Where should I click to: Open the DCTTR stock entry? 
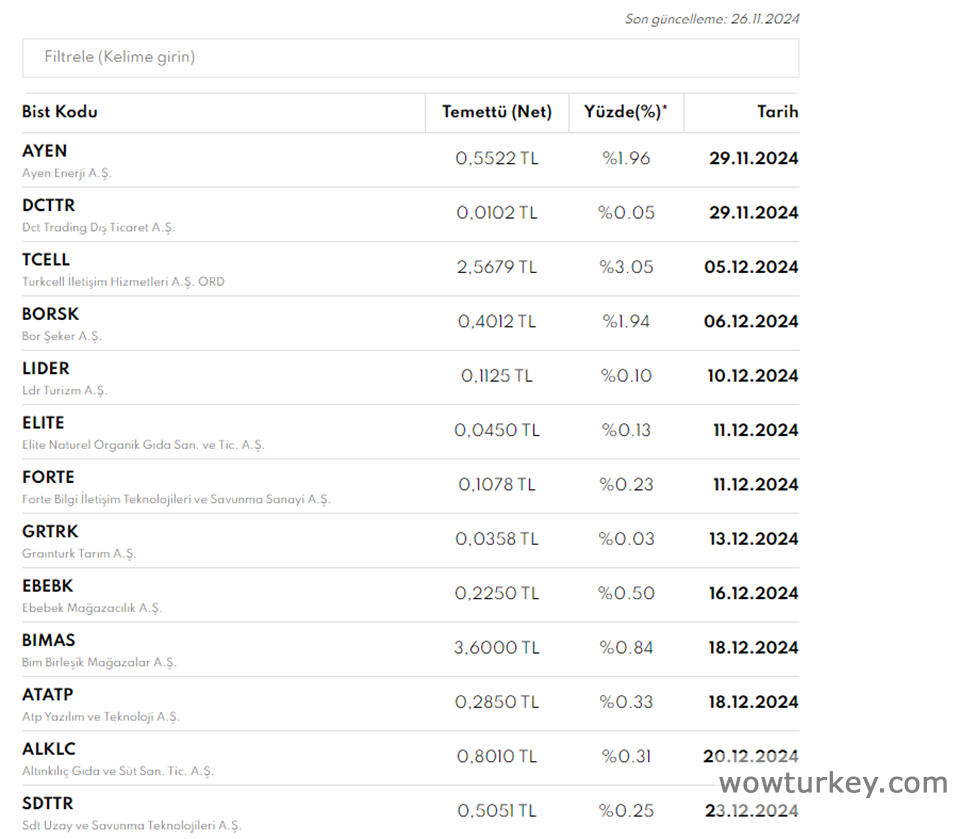point(48,205)
